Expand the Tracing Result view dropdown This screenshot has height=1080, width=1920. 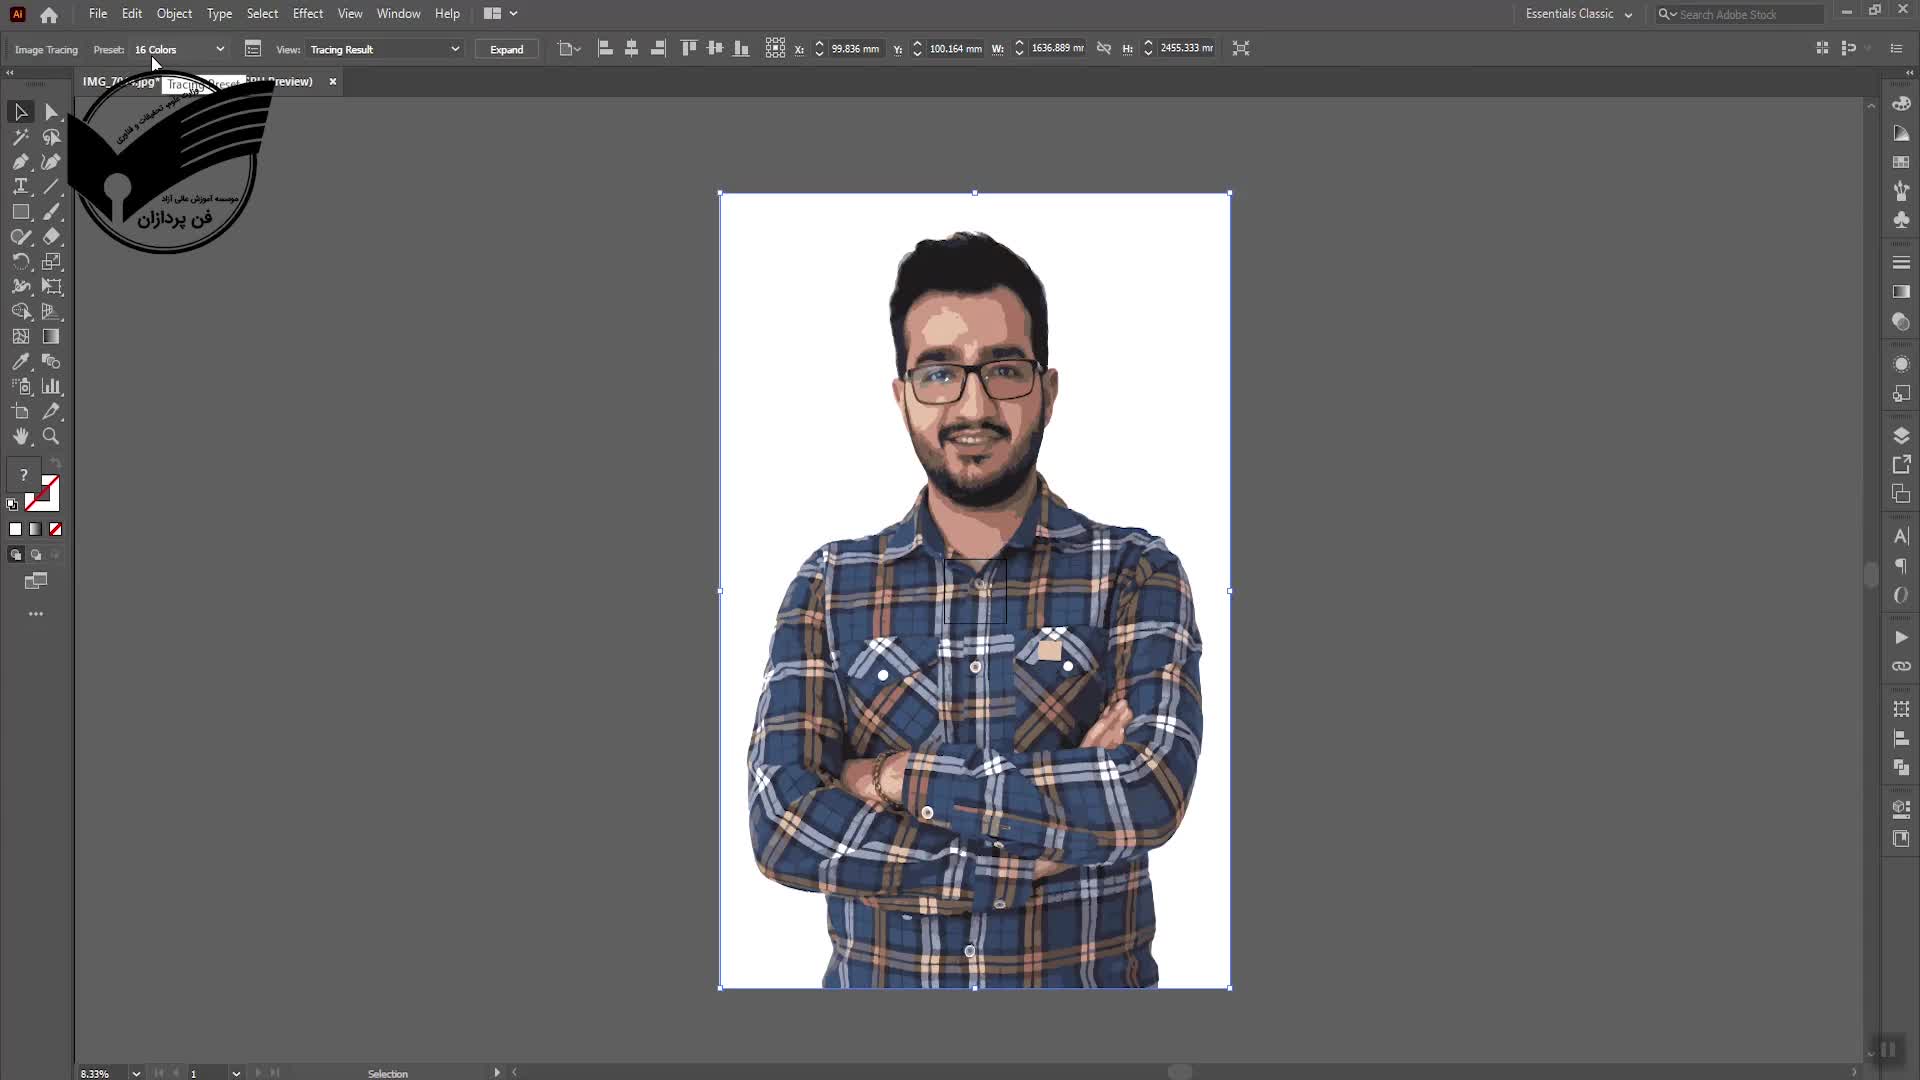tap(384, 49)
